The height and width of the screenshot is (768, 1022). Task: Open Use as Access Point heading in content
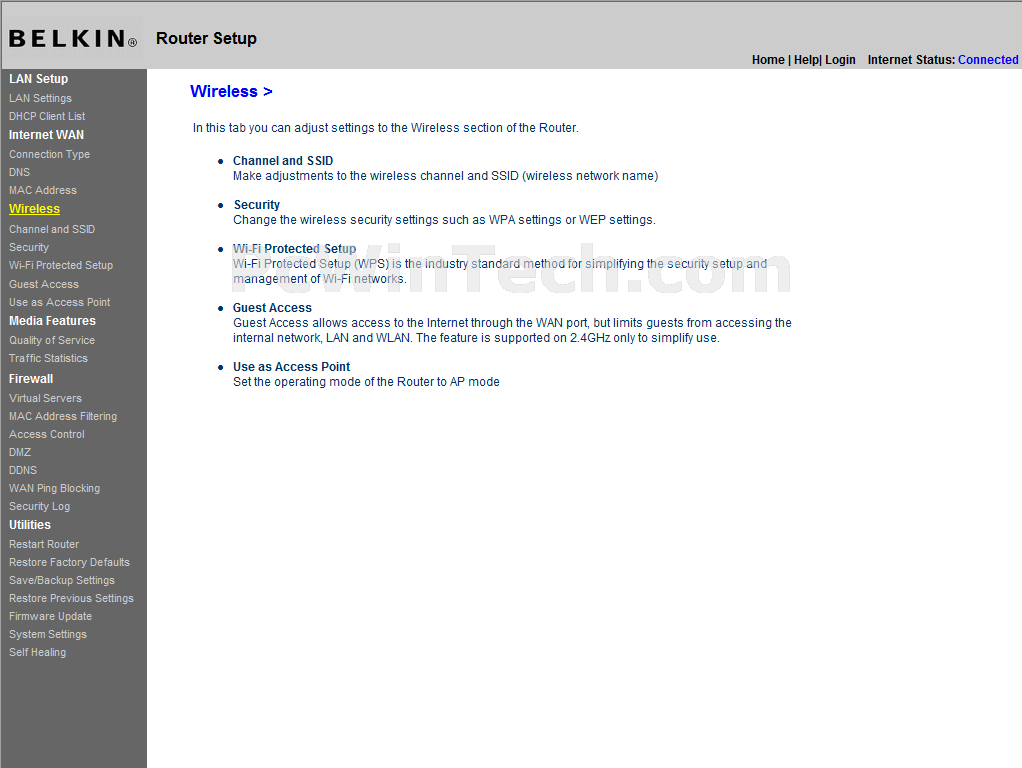pos(291,367)
